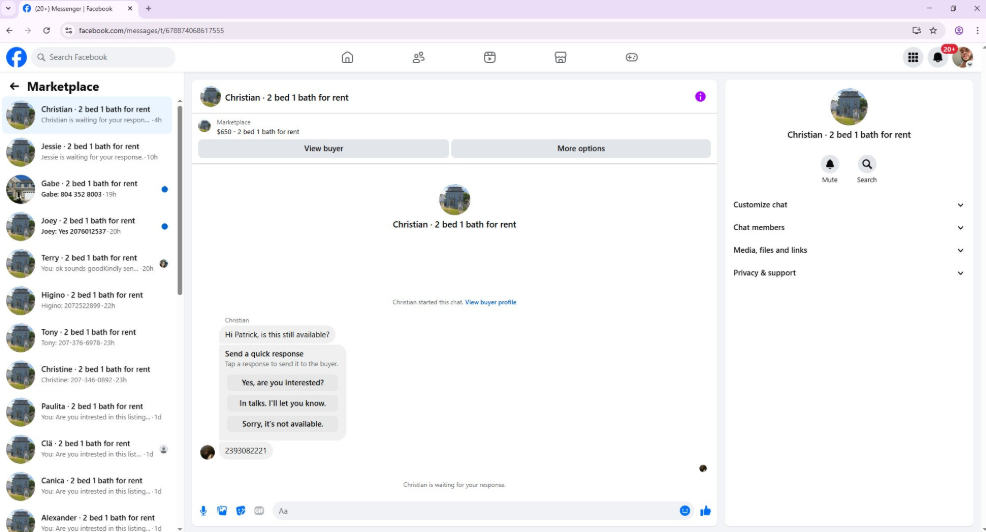
Task: Attach a photo using the image icon
Action: pyautogui.click(x=222, y=511)
